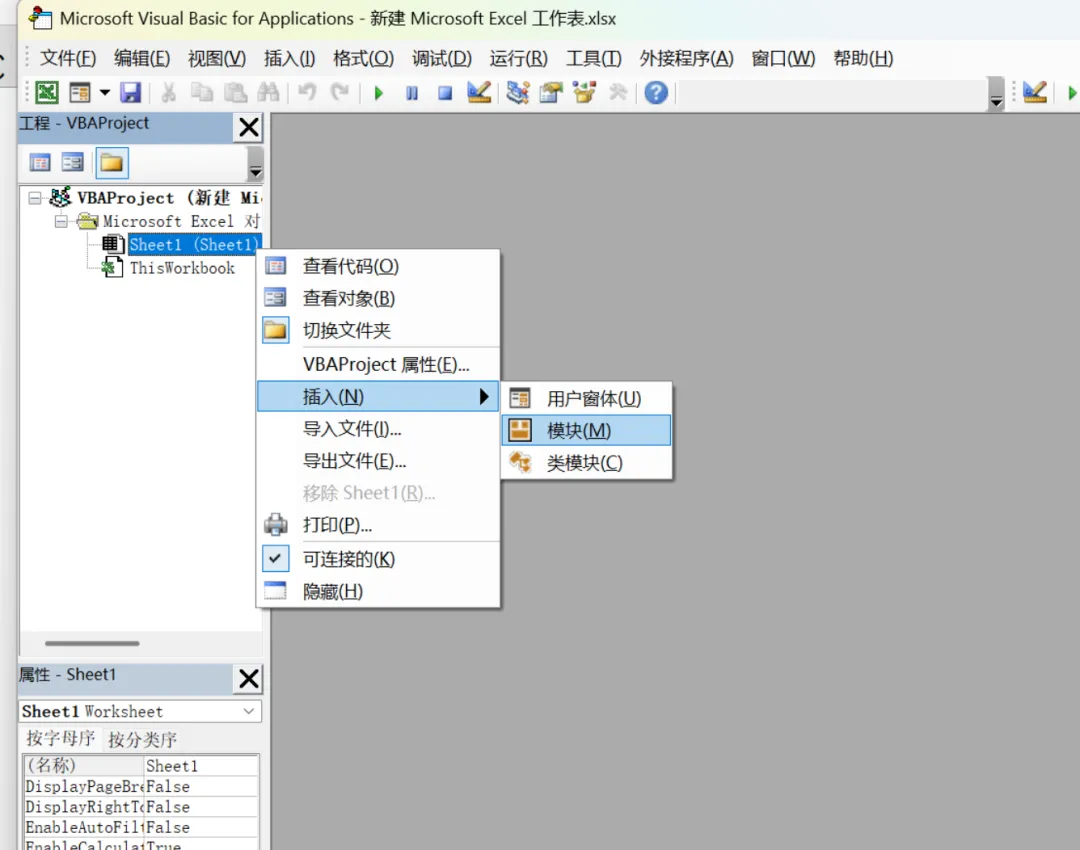Open the 窗口(W) menu
This screenshot has height=850, width=1080.
pyautogui.click(x=783, y=59)
